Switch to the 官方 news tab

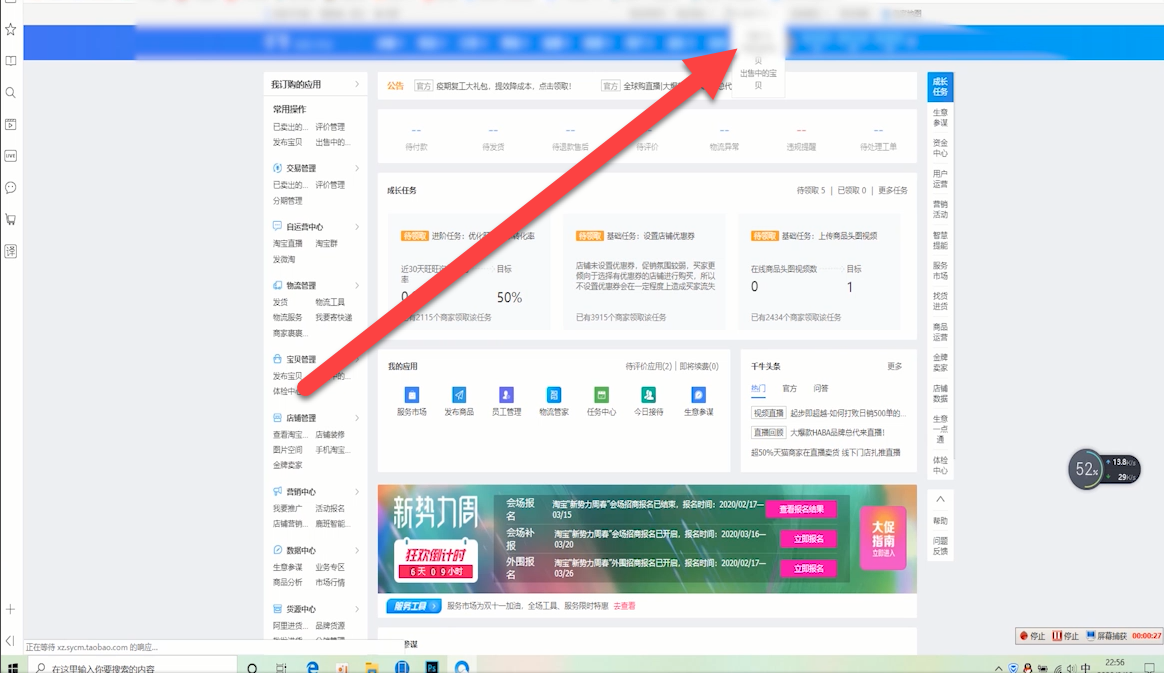point(790,388)
